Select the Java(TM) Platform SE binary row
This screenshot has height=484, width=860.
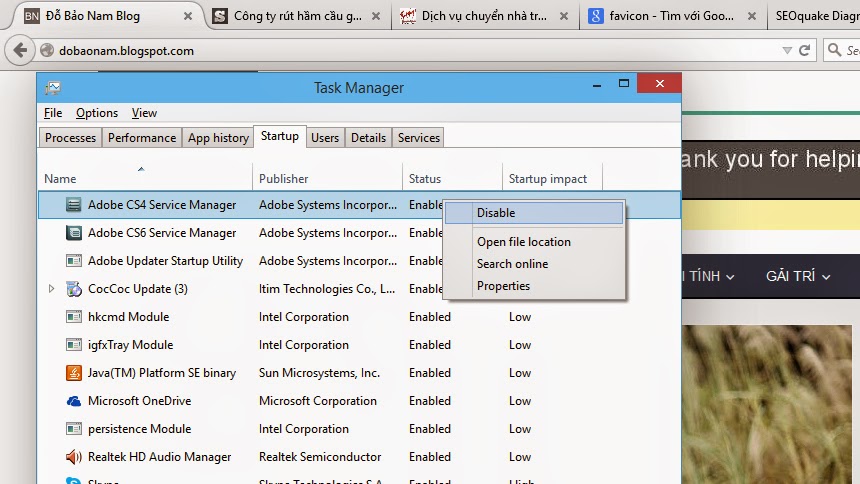pyautogui.click(x=359, y=373)
